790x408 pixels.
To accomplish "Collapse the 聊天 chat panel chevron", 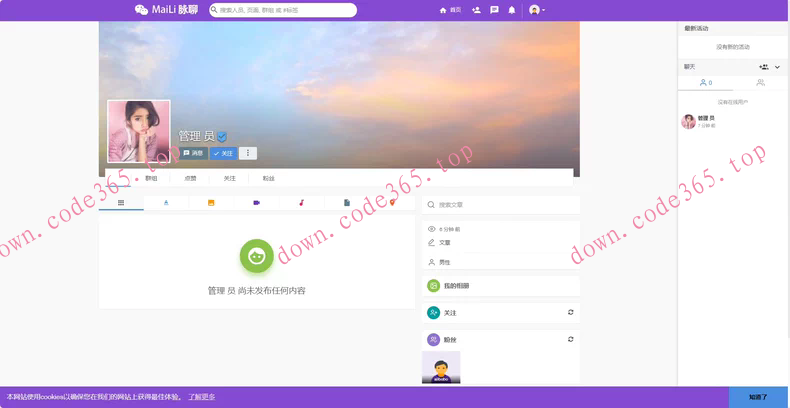I will click(x=777, y=67).
